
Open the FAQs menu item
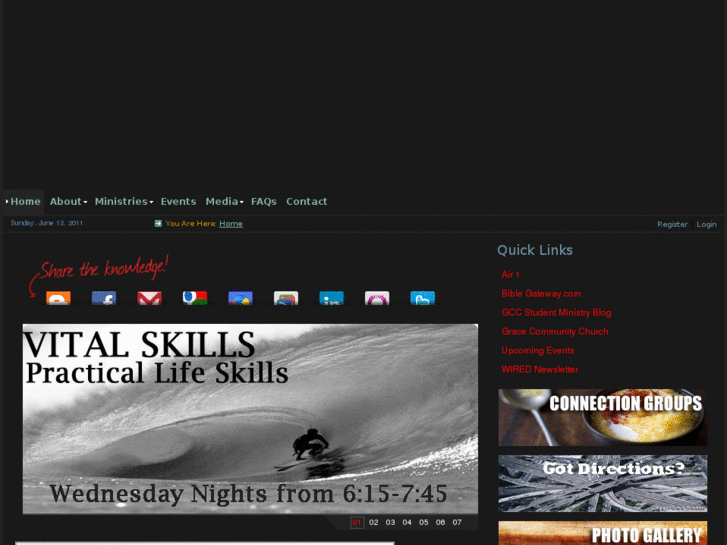pos(264,202)
